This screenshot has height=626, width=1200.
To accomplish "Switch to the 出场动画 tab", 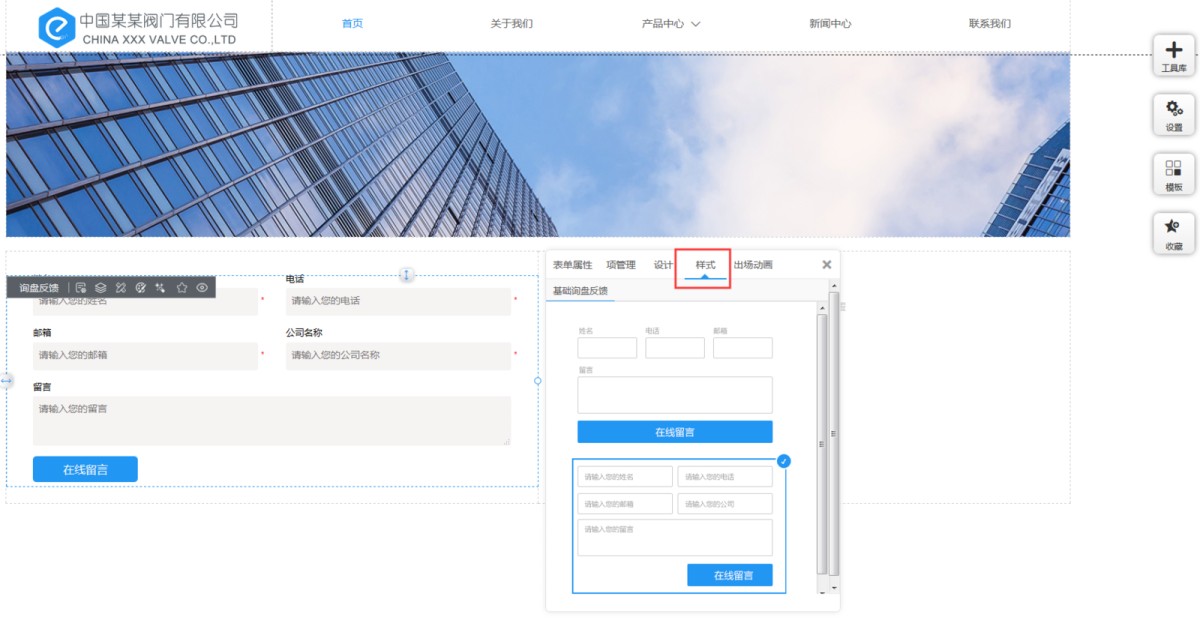I will click(753, 265).
